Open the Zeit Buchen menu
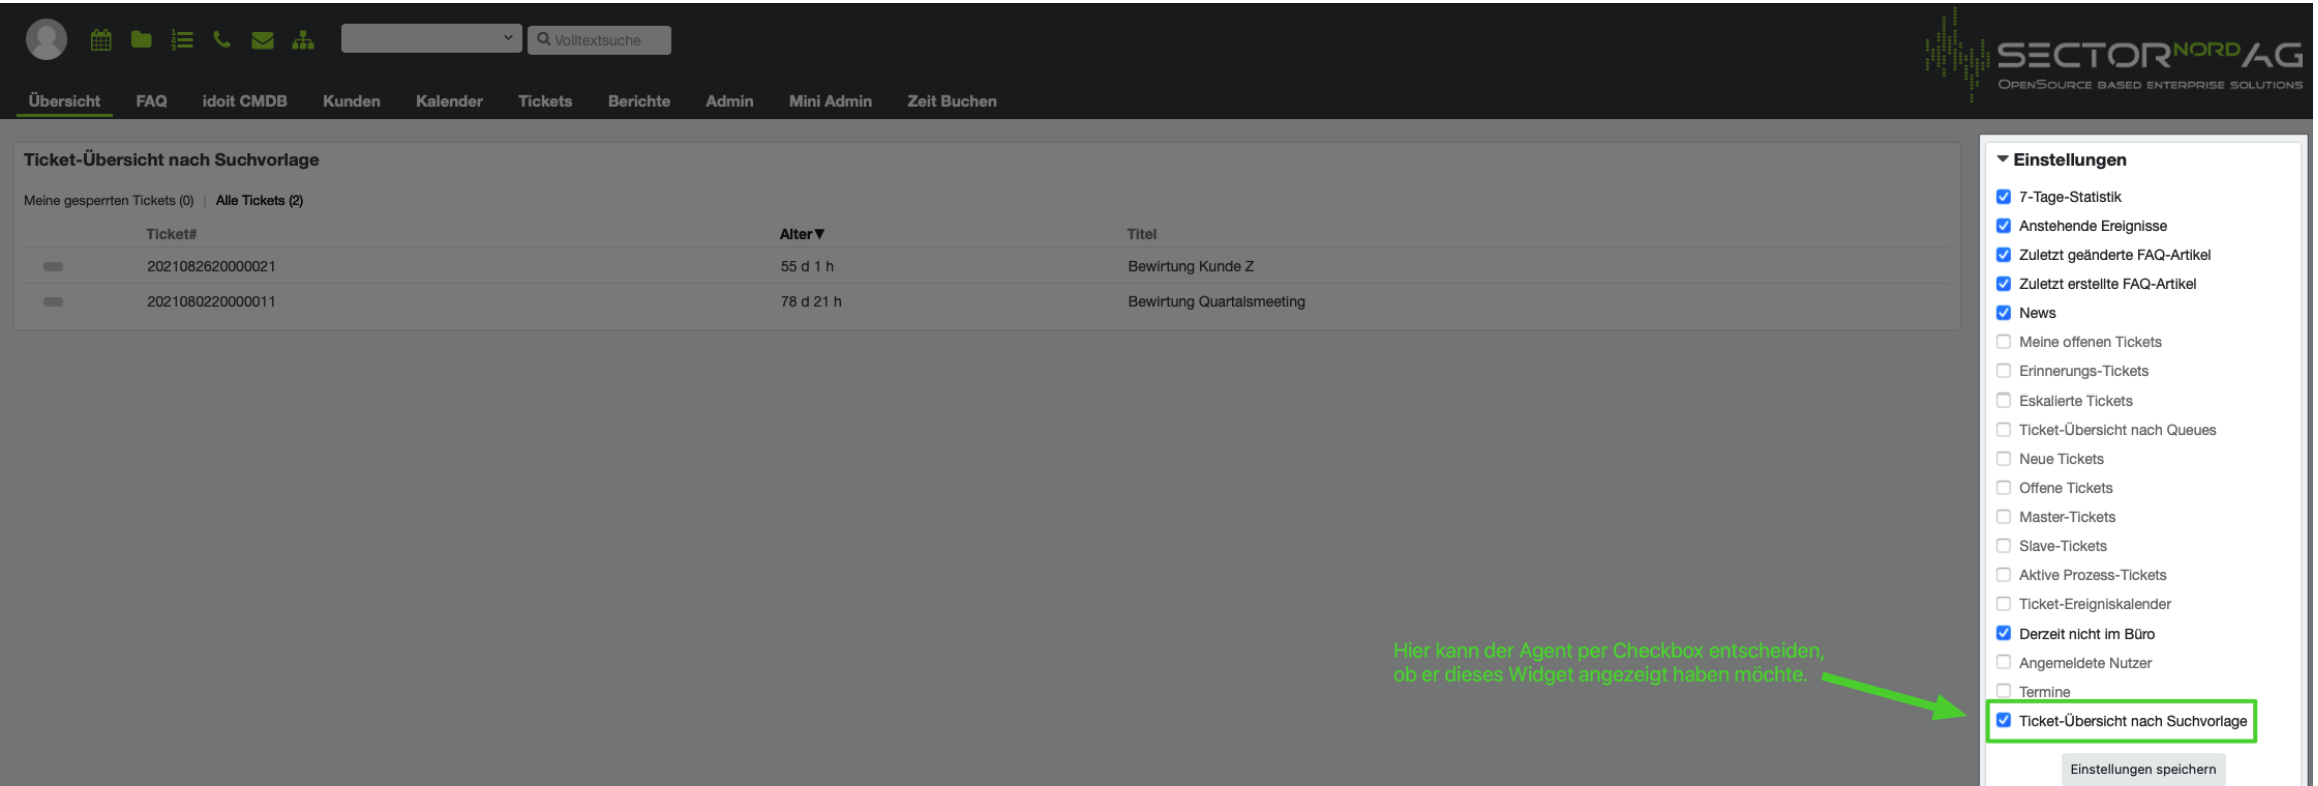2318x786 pixels. (952, 101)
